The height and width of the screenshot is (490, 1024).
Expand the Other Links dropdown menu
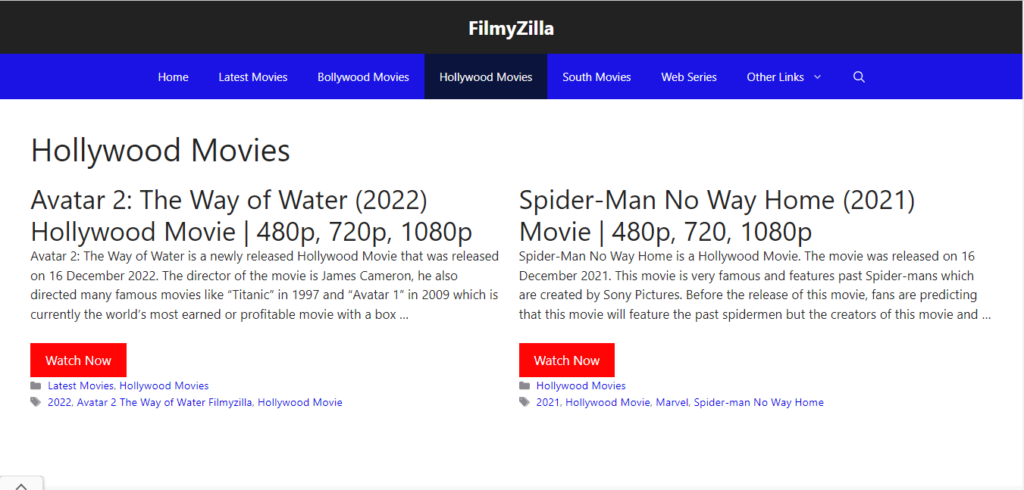point(783,77)
